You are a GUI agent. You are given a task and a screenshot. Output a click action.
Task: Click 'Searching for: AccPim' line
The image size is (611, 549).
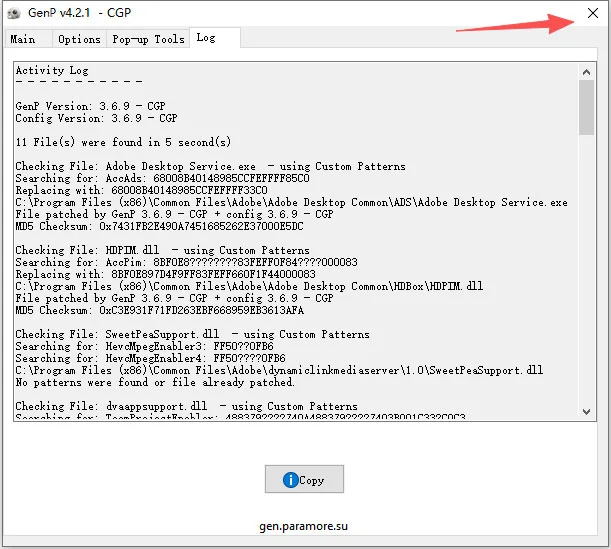pyautogui.click(x=186, y=262)
